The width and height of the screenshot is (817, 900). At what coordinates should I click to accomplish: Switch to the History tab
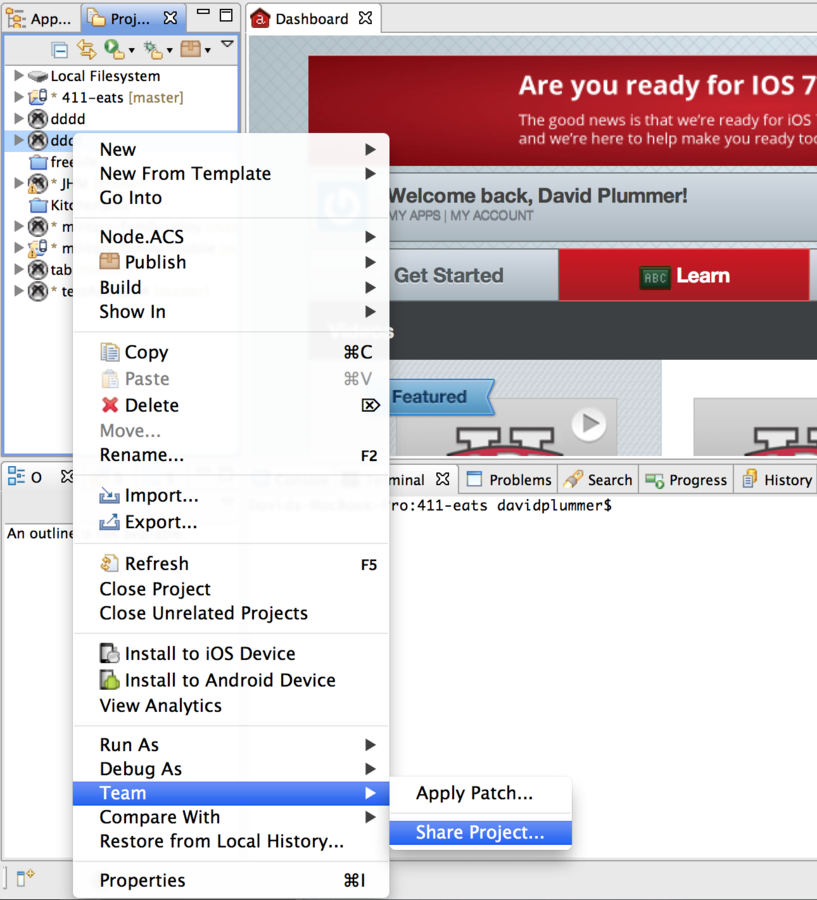tap(777, 479)
